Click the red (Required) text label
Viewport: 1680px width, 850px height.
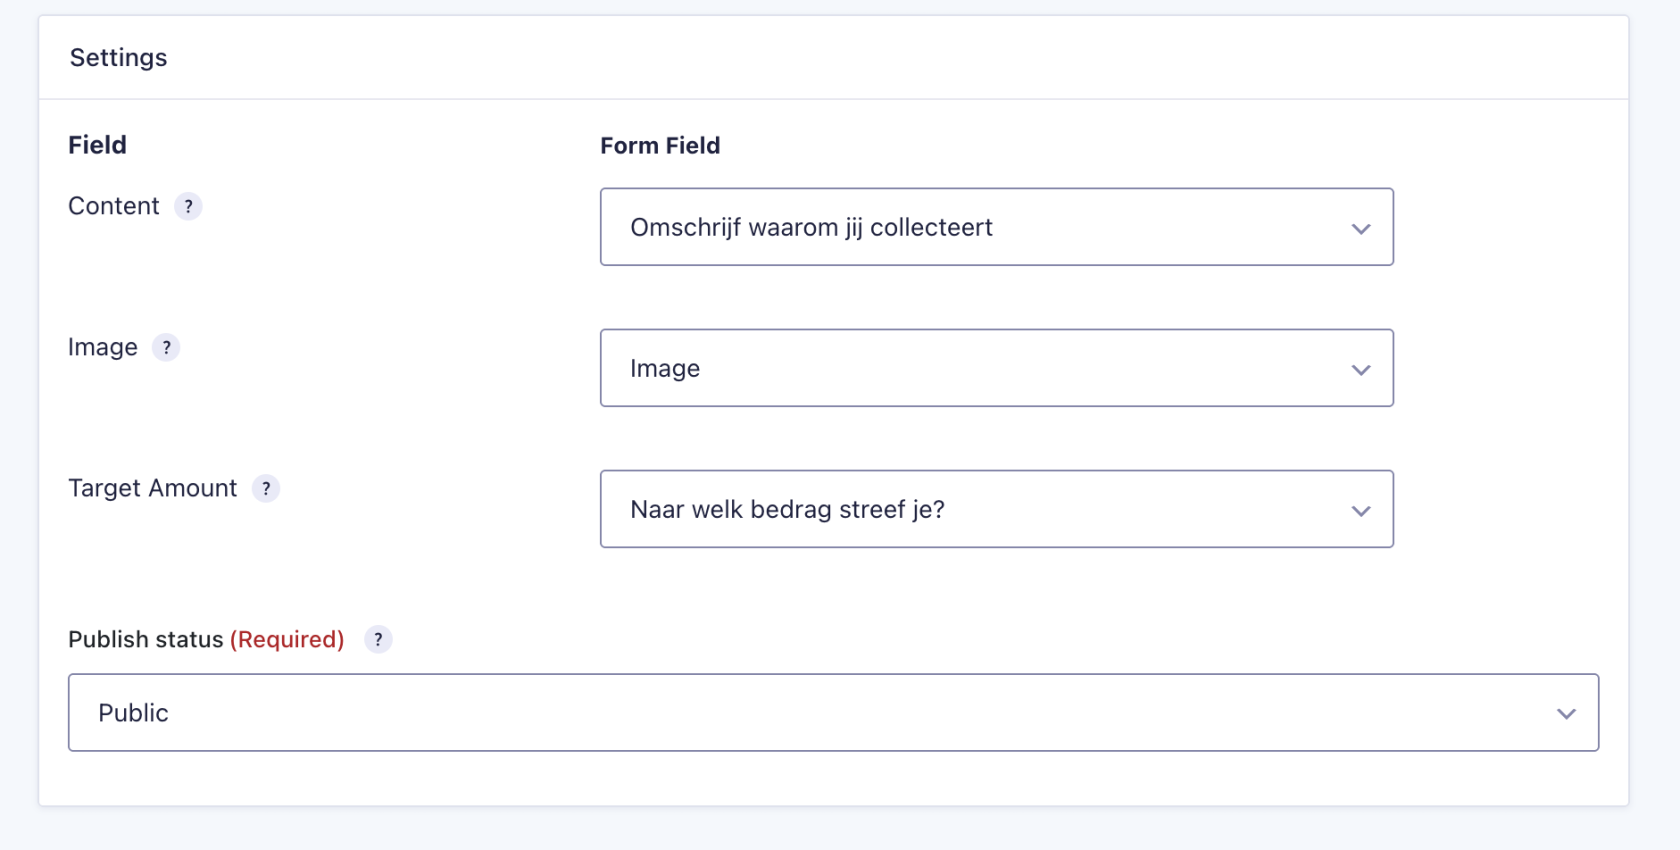pos(287,639)
